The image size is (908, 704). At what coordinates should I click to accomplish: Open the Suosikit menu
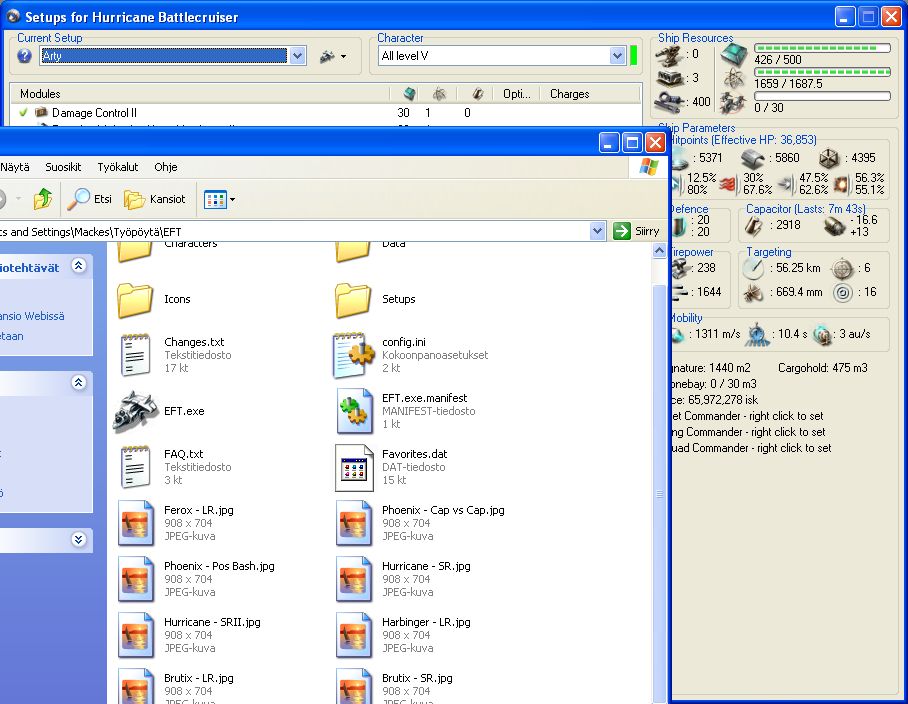pyautogui.click(x=63, y=167)
